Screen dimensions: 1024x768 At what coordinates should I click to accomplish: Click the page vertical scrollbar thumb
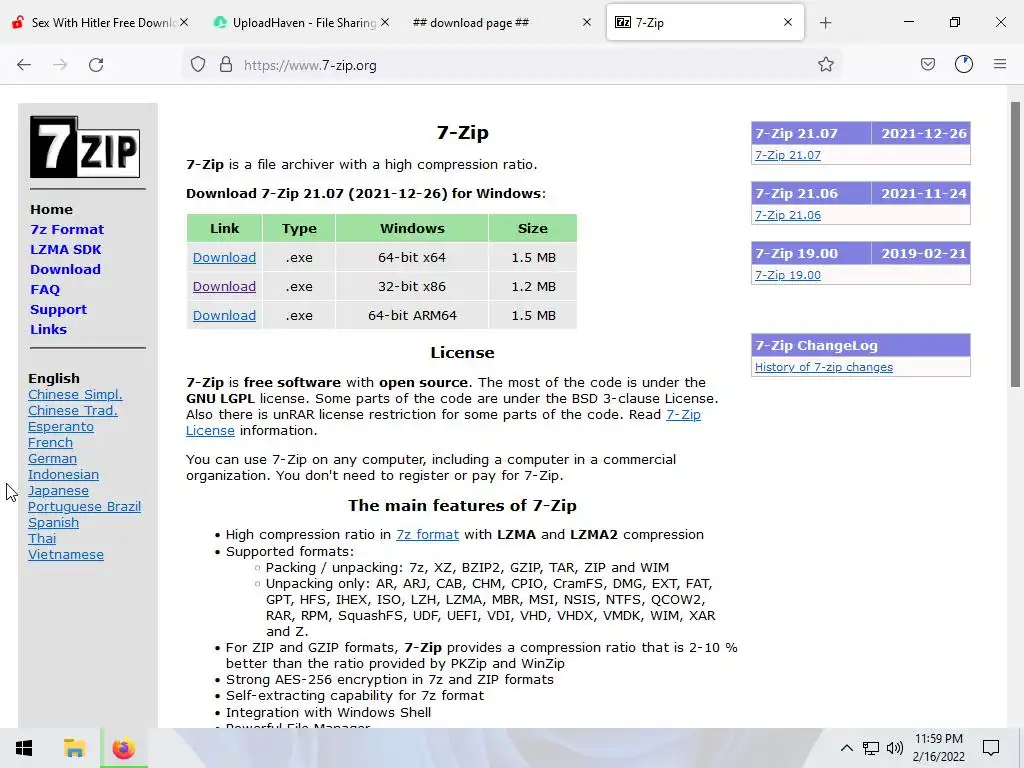[x=1015, y=244]
